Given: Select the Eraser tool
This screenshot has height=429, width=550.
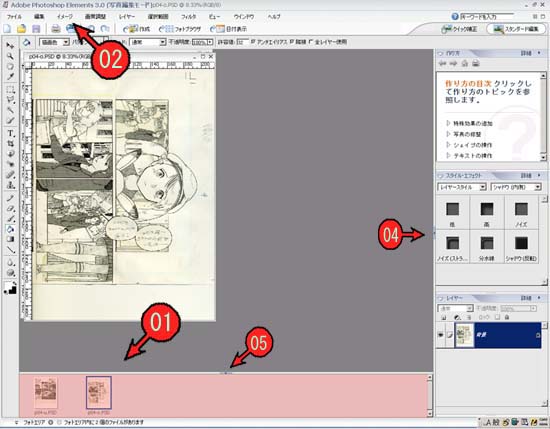Looking at the screenshot, I should point(10,209).
